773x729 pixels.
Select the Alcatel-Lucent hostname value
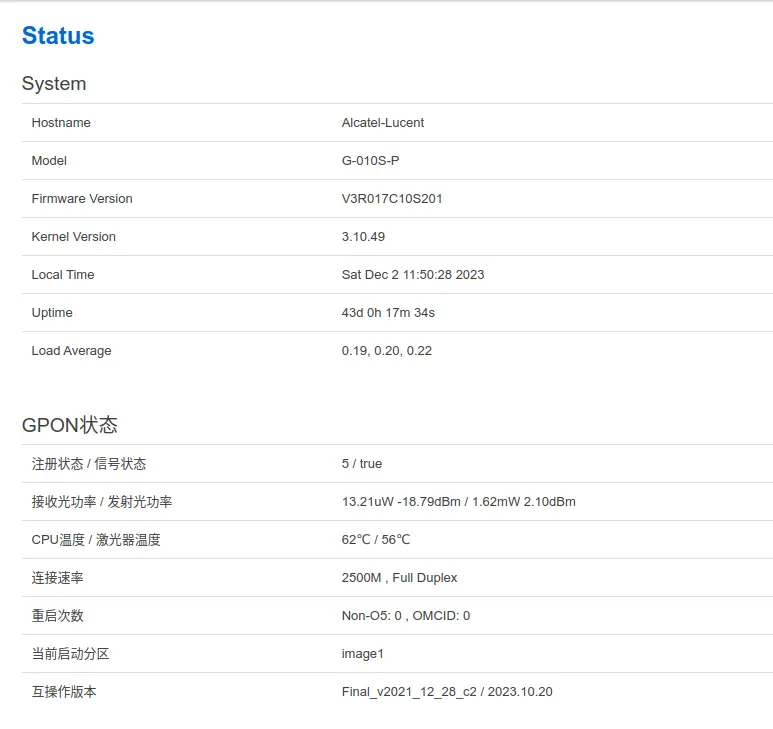(x=383, y=122)
